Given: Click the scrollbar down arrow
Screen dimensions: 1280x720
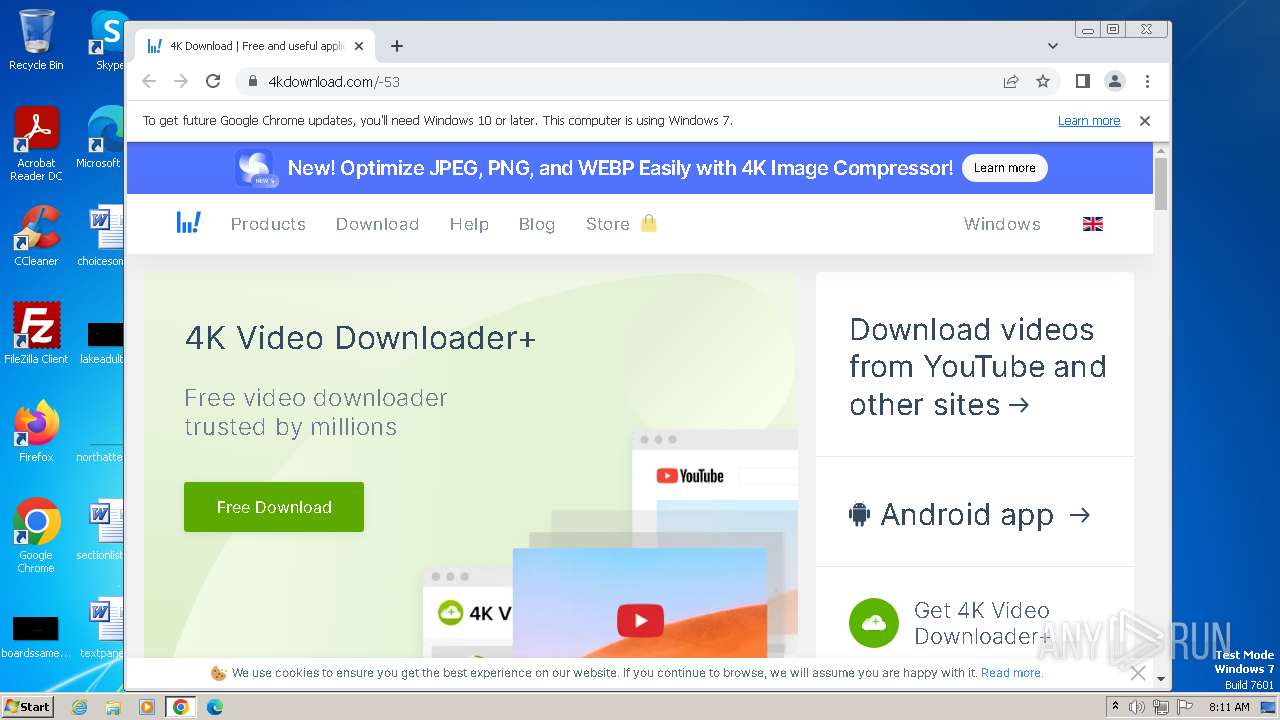Looking at the screenshot, I should [x=1161, y=679].
